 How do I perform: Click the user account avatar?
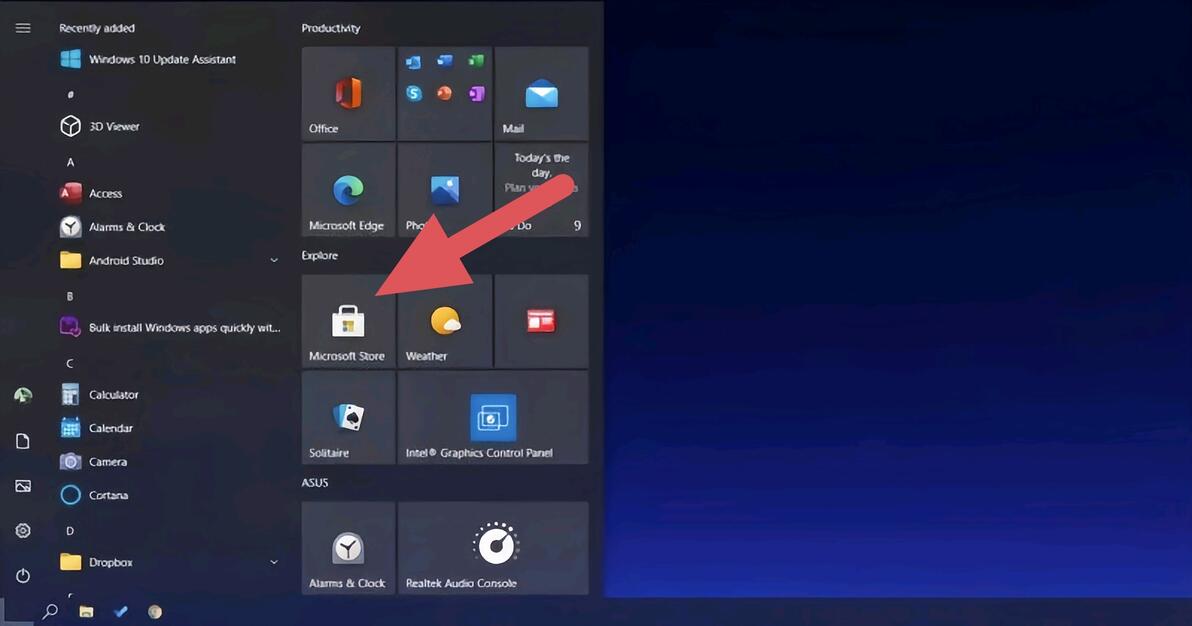23,395
